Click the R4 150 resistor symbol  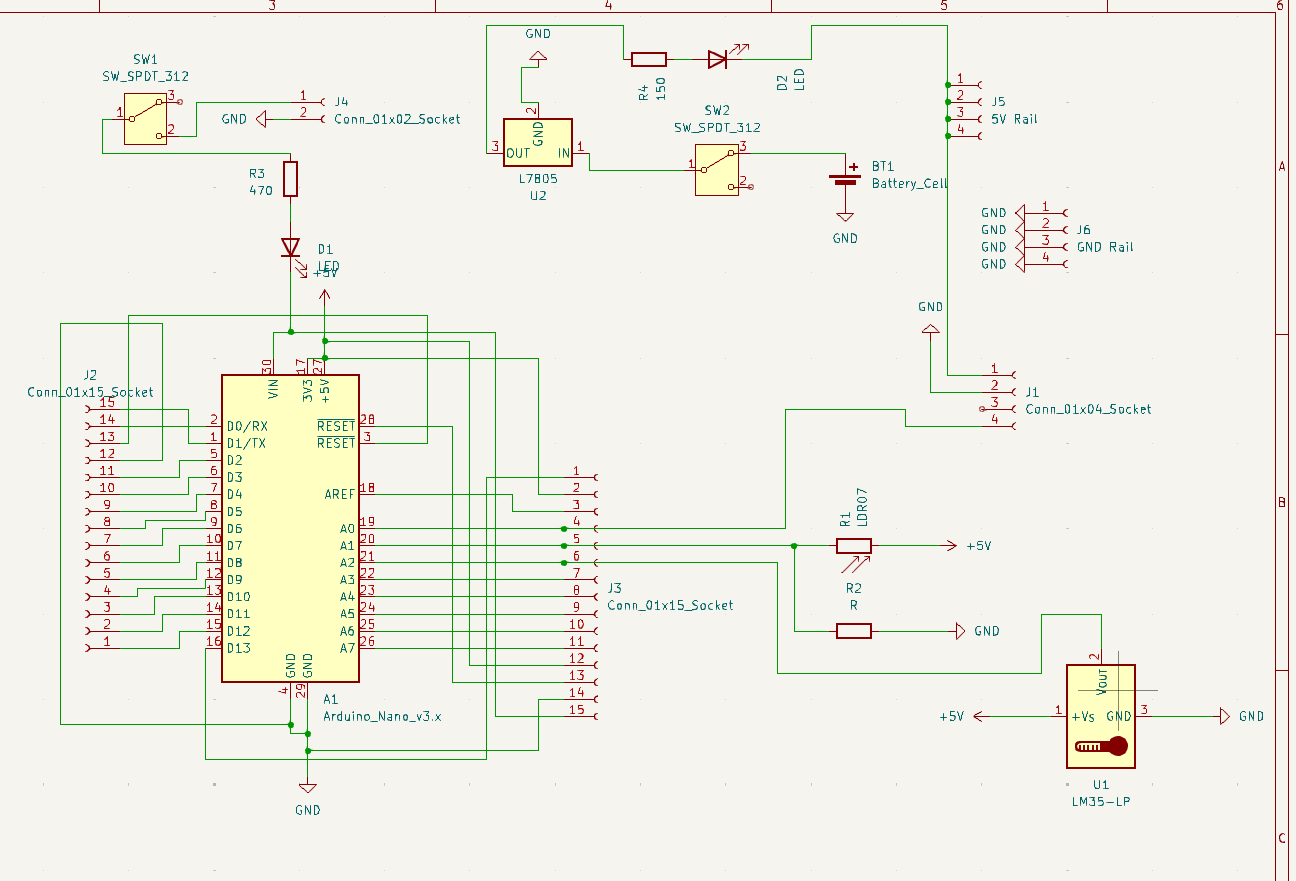click(x=649, y=59)
